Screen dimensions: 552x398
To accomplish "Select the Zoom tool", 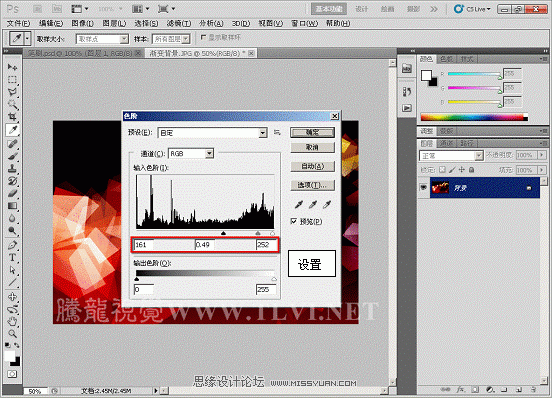I will (x=12, y=333).
